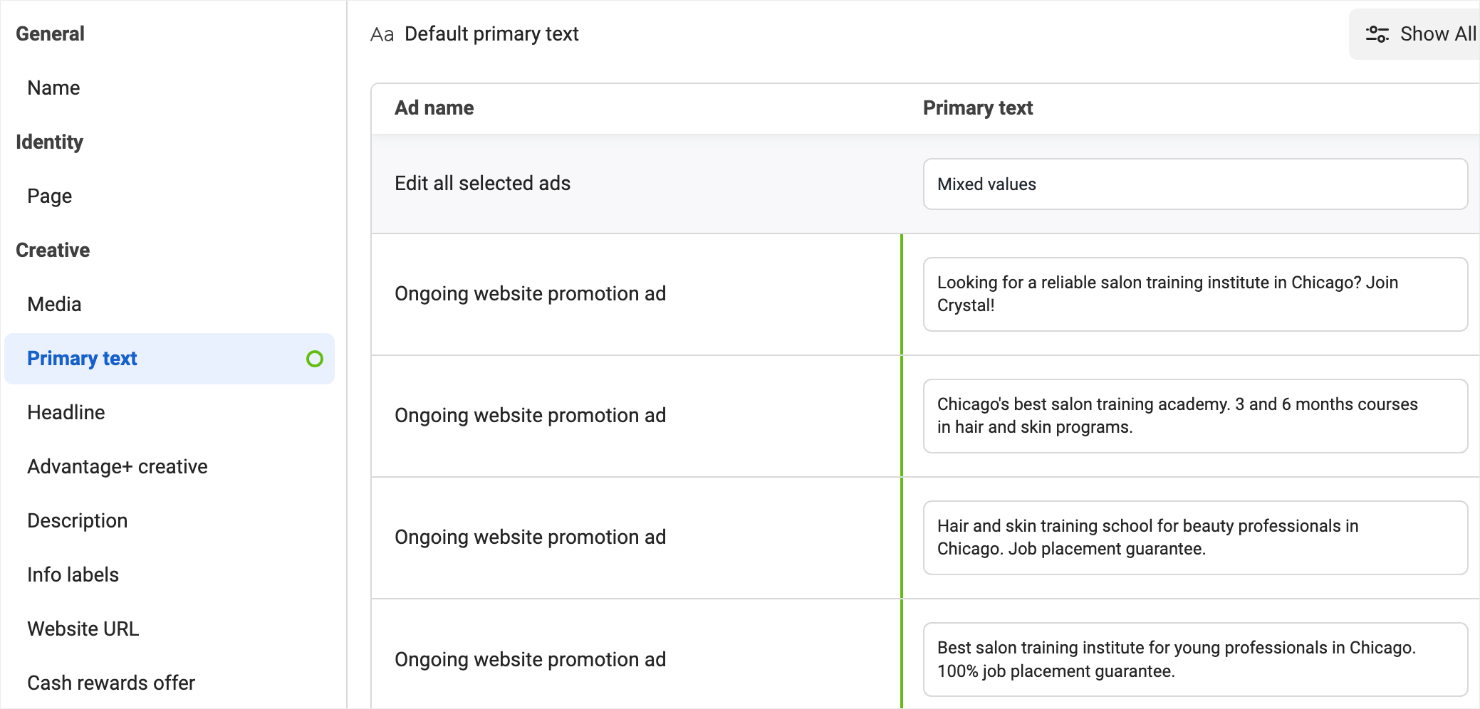The width and height of the screenshot is (1480, 709).
Task: Select the Website URL sidebar item
Action: pyautogui.click(x=83, y=628)
